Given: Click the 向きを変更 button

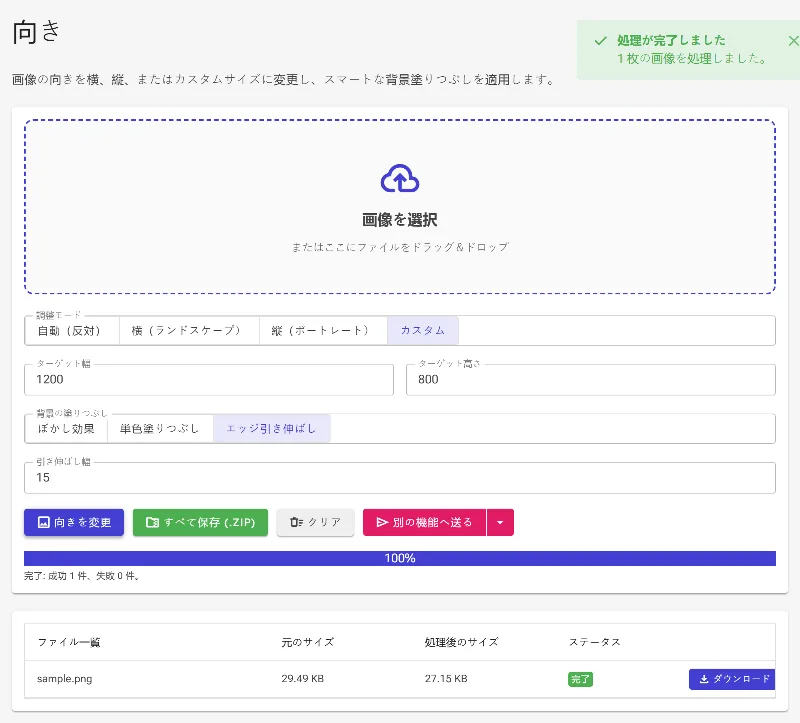Looking at the screenshot, I should (x=74, y=522).
